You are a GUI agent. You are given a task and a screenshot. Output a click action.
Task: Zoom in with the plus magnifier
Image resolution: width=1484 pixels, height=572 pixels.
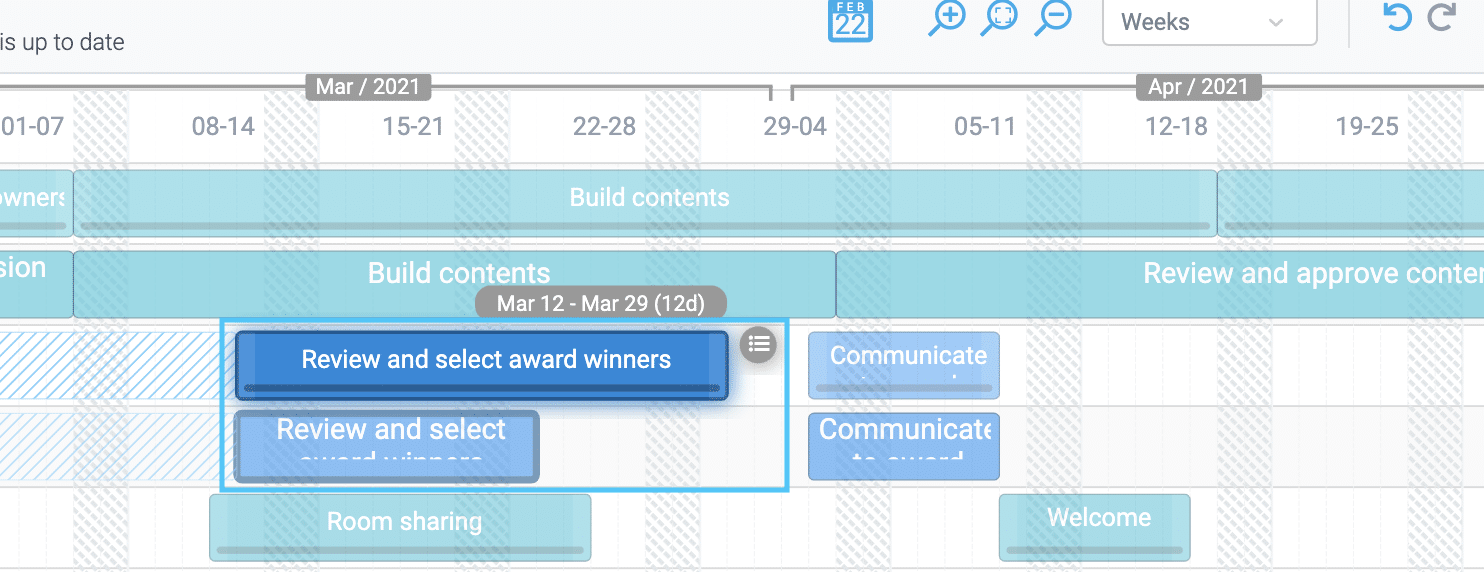pyautogui.click(x=946, y=18)
